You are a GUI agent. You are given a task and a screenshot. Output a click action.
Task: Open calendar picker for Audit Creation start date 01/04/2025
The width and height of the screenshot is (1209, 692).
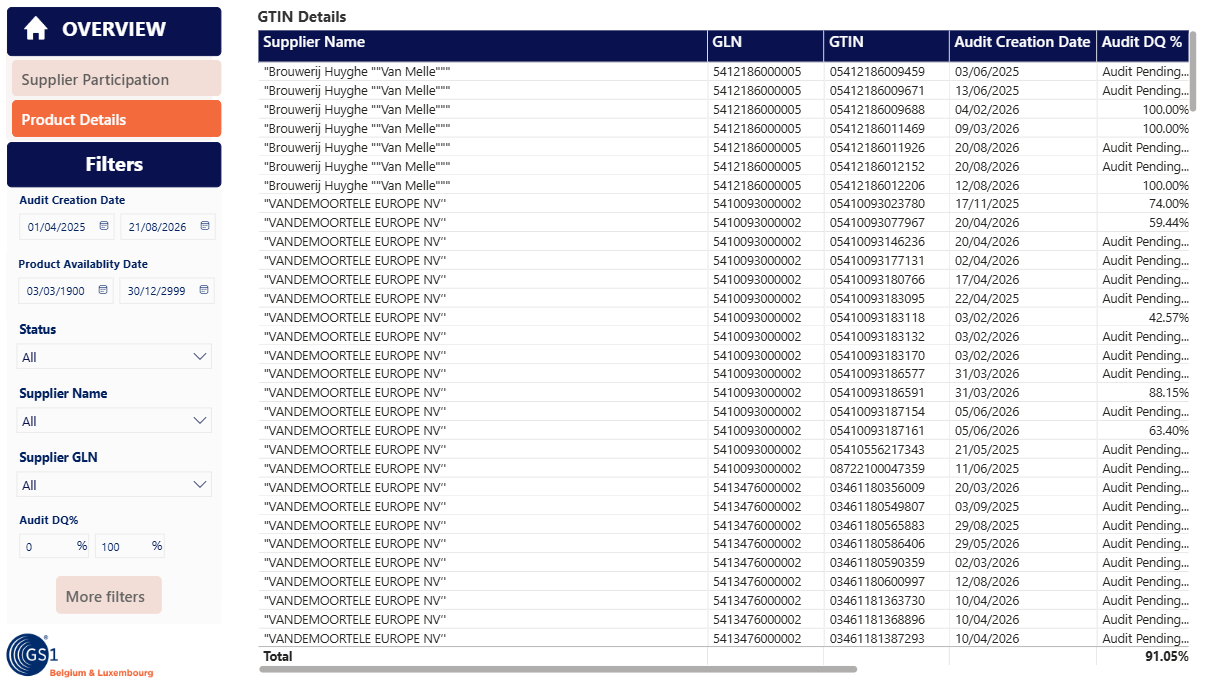click(103, 227)
